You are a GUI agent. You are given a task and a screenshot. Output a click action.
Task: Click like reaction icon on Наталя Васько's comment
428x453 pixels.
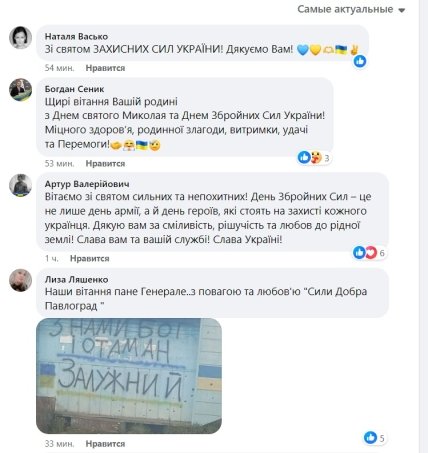point(360,61)
